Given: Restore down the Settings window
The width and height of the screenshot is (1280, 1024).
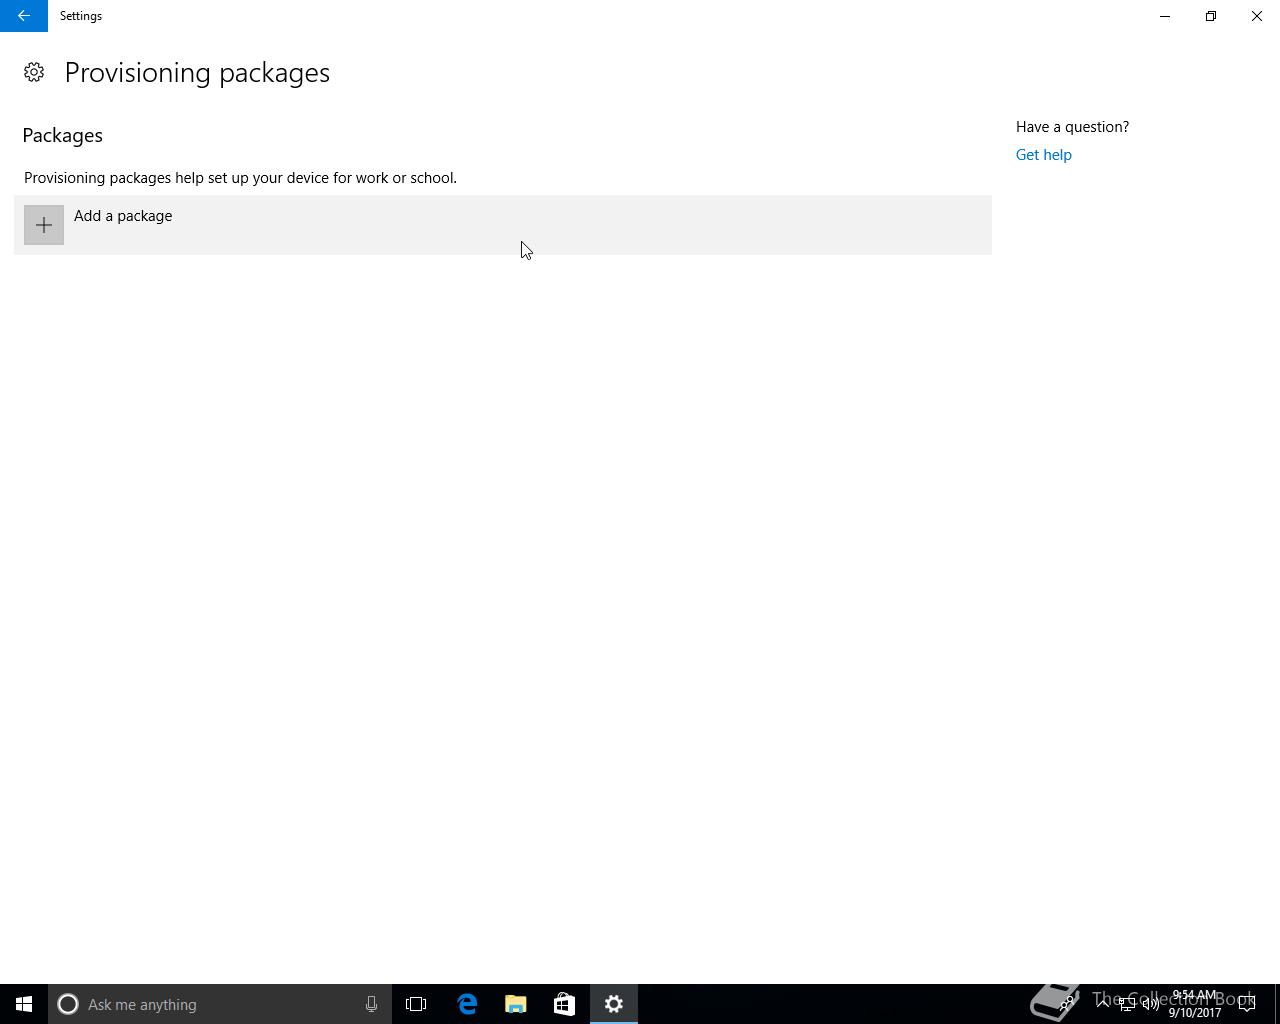Looking at the screenshot, I should coord(1211,16).
